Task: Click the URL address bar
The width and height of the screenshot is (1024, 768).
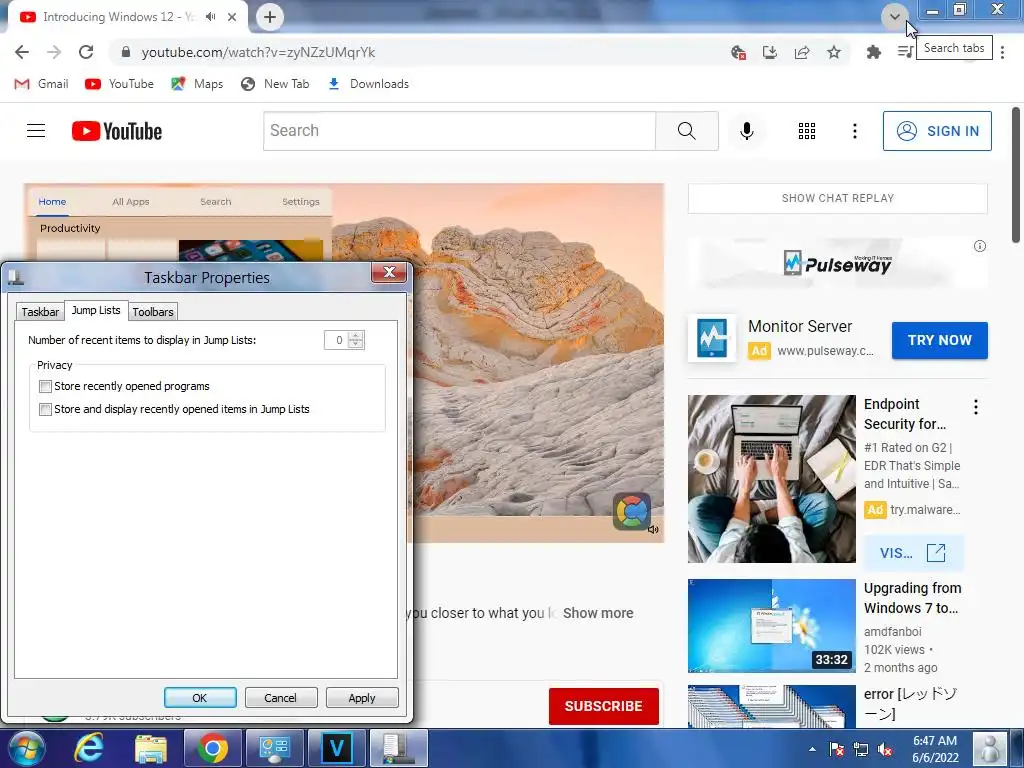Action: pos(418,52)
